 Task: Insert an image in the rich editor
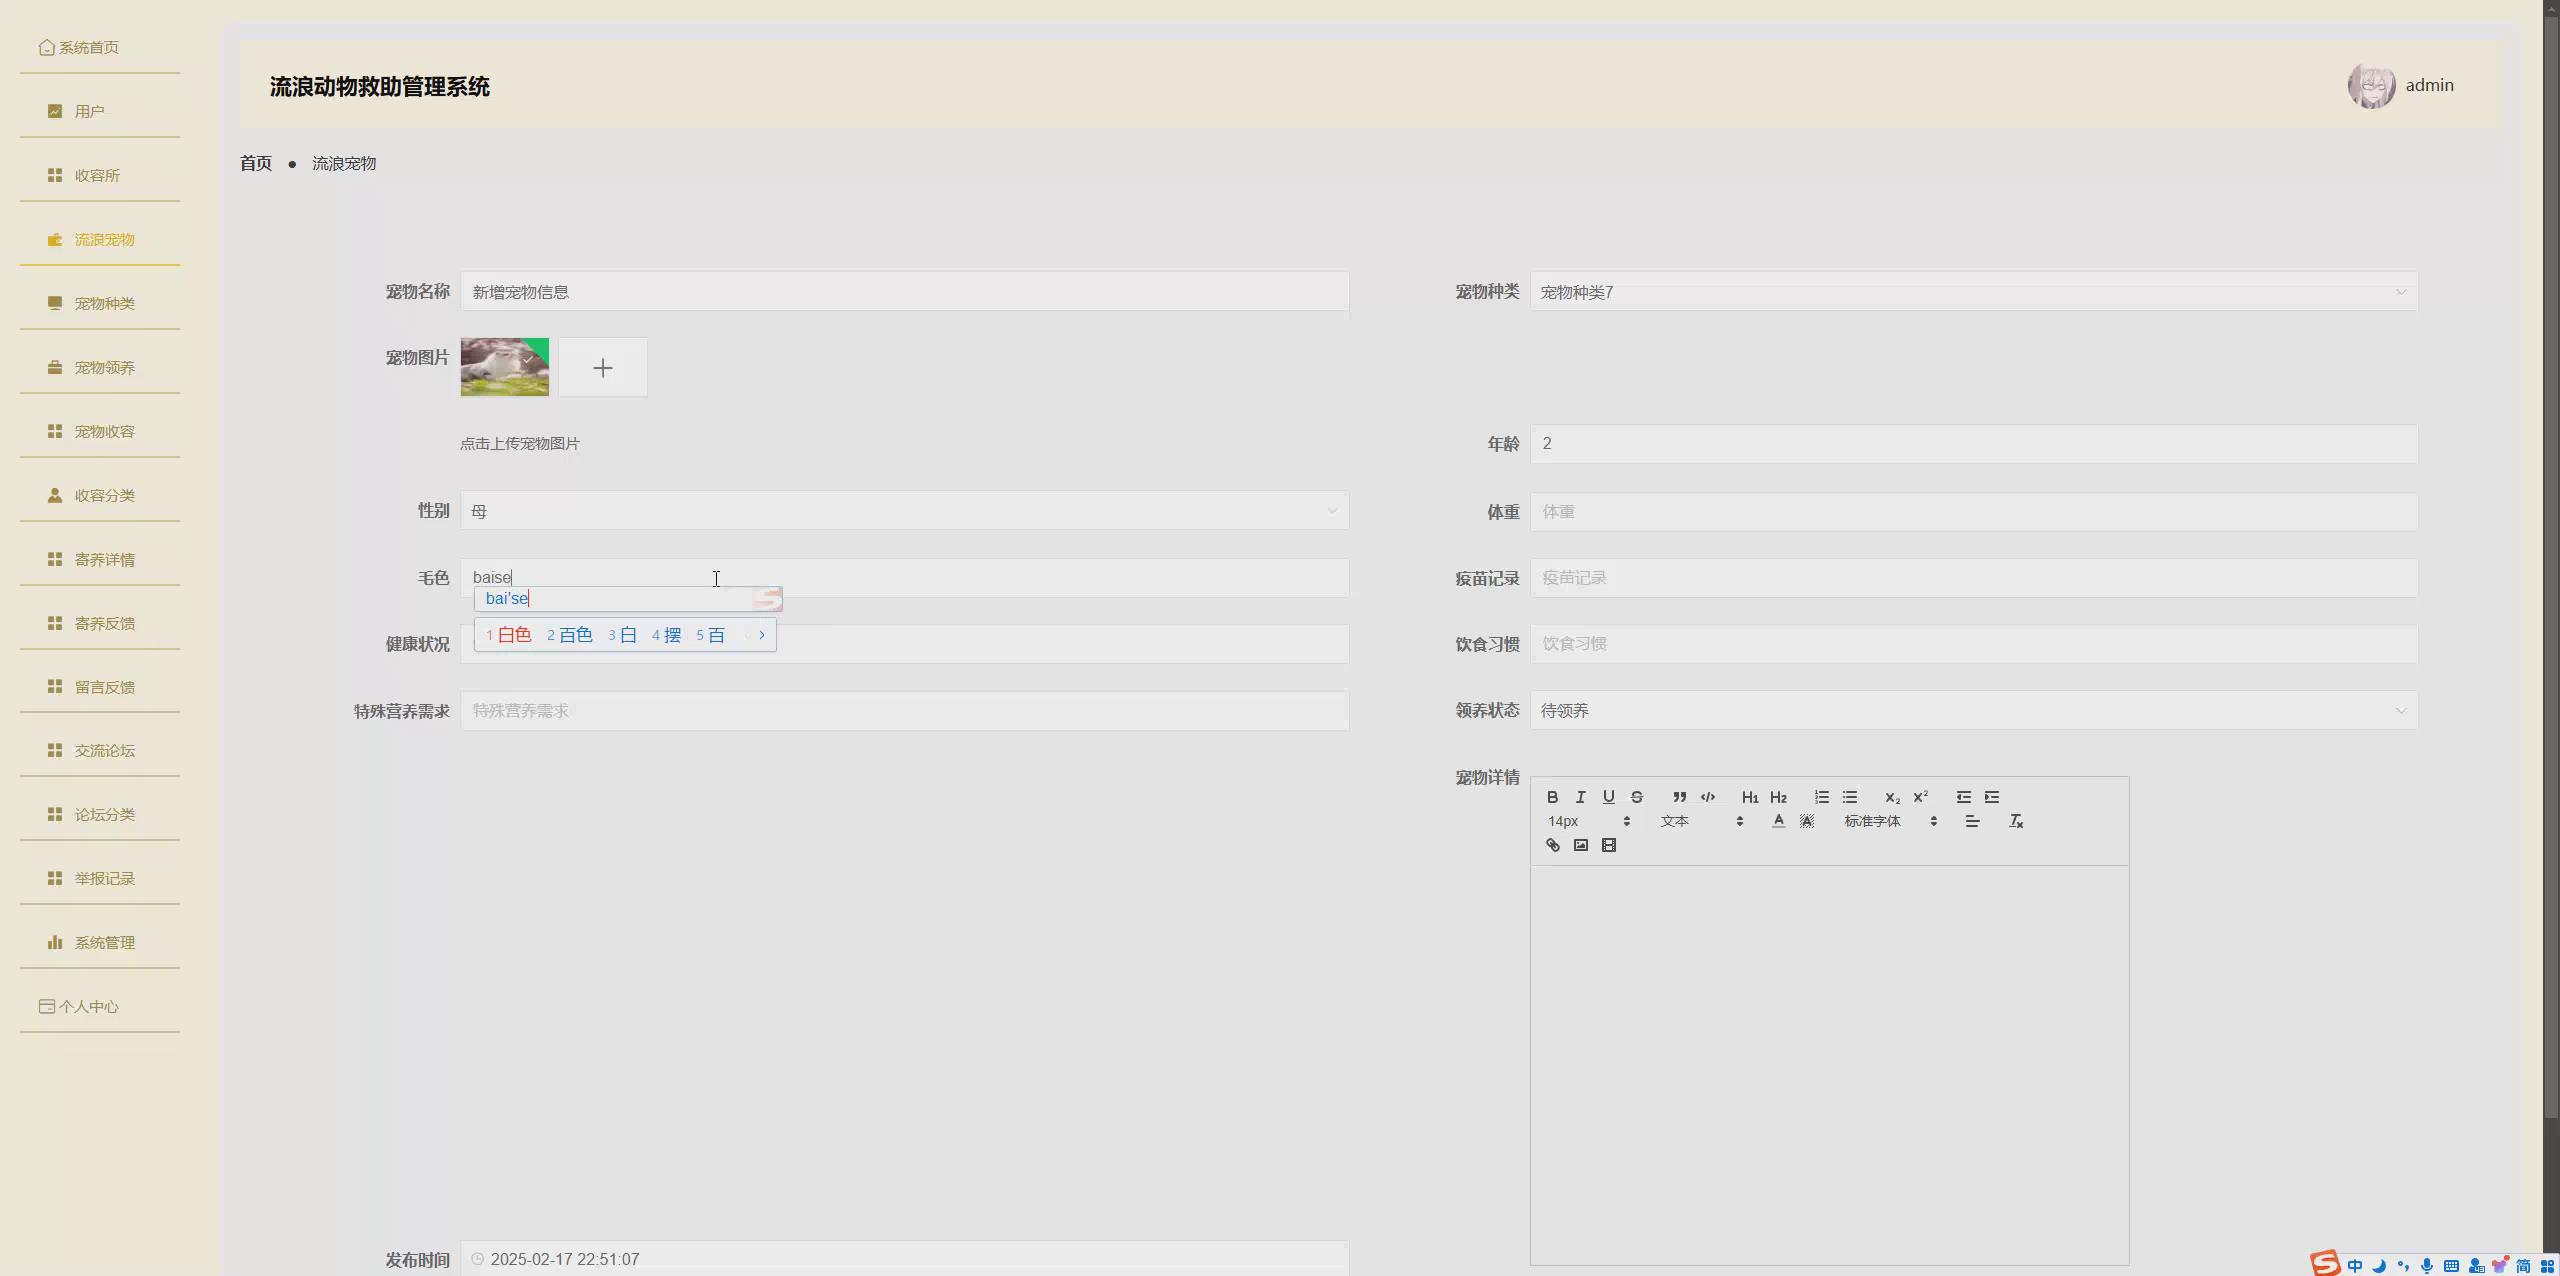point(1580,845)
